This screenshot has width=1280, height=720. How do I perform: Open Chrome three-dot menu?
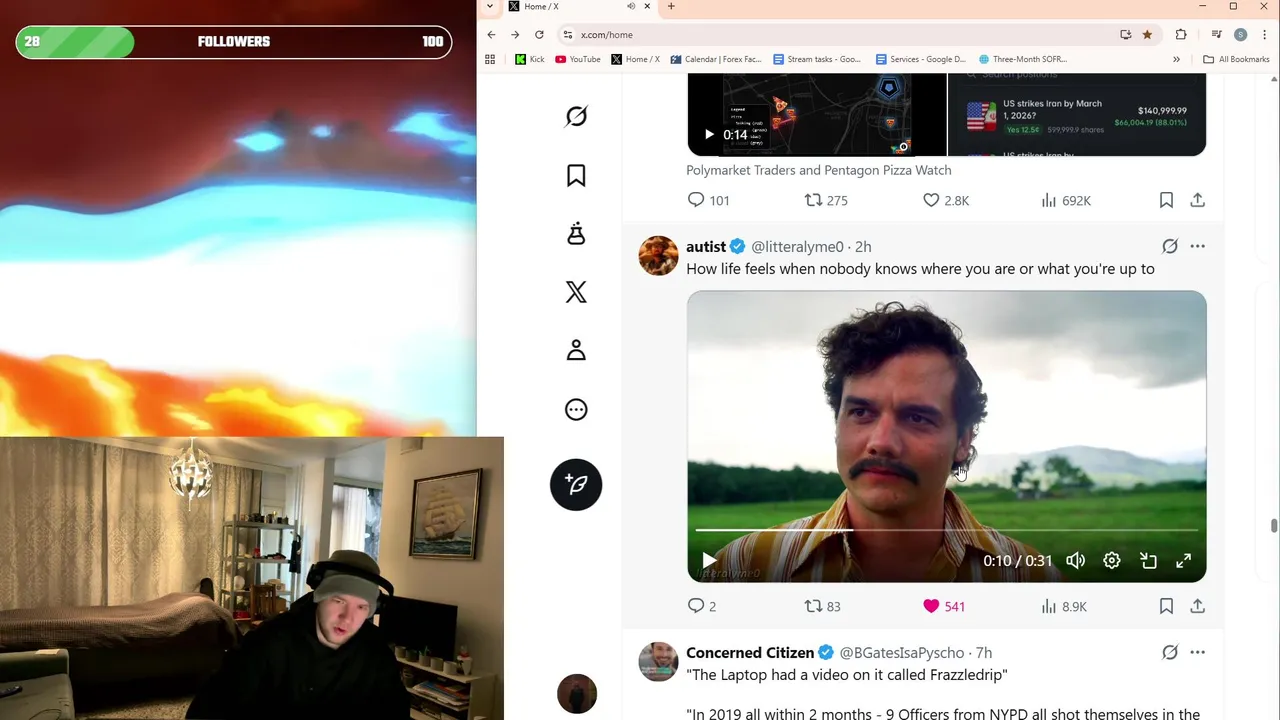click(x=1265, y=34)
